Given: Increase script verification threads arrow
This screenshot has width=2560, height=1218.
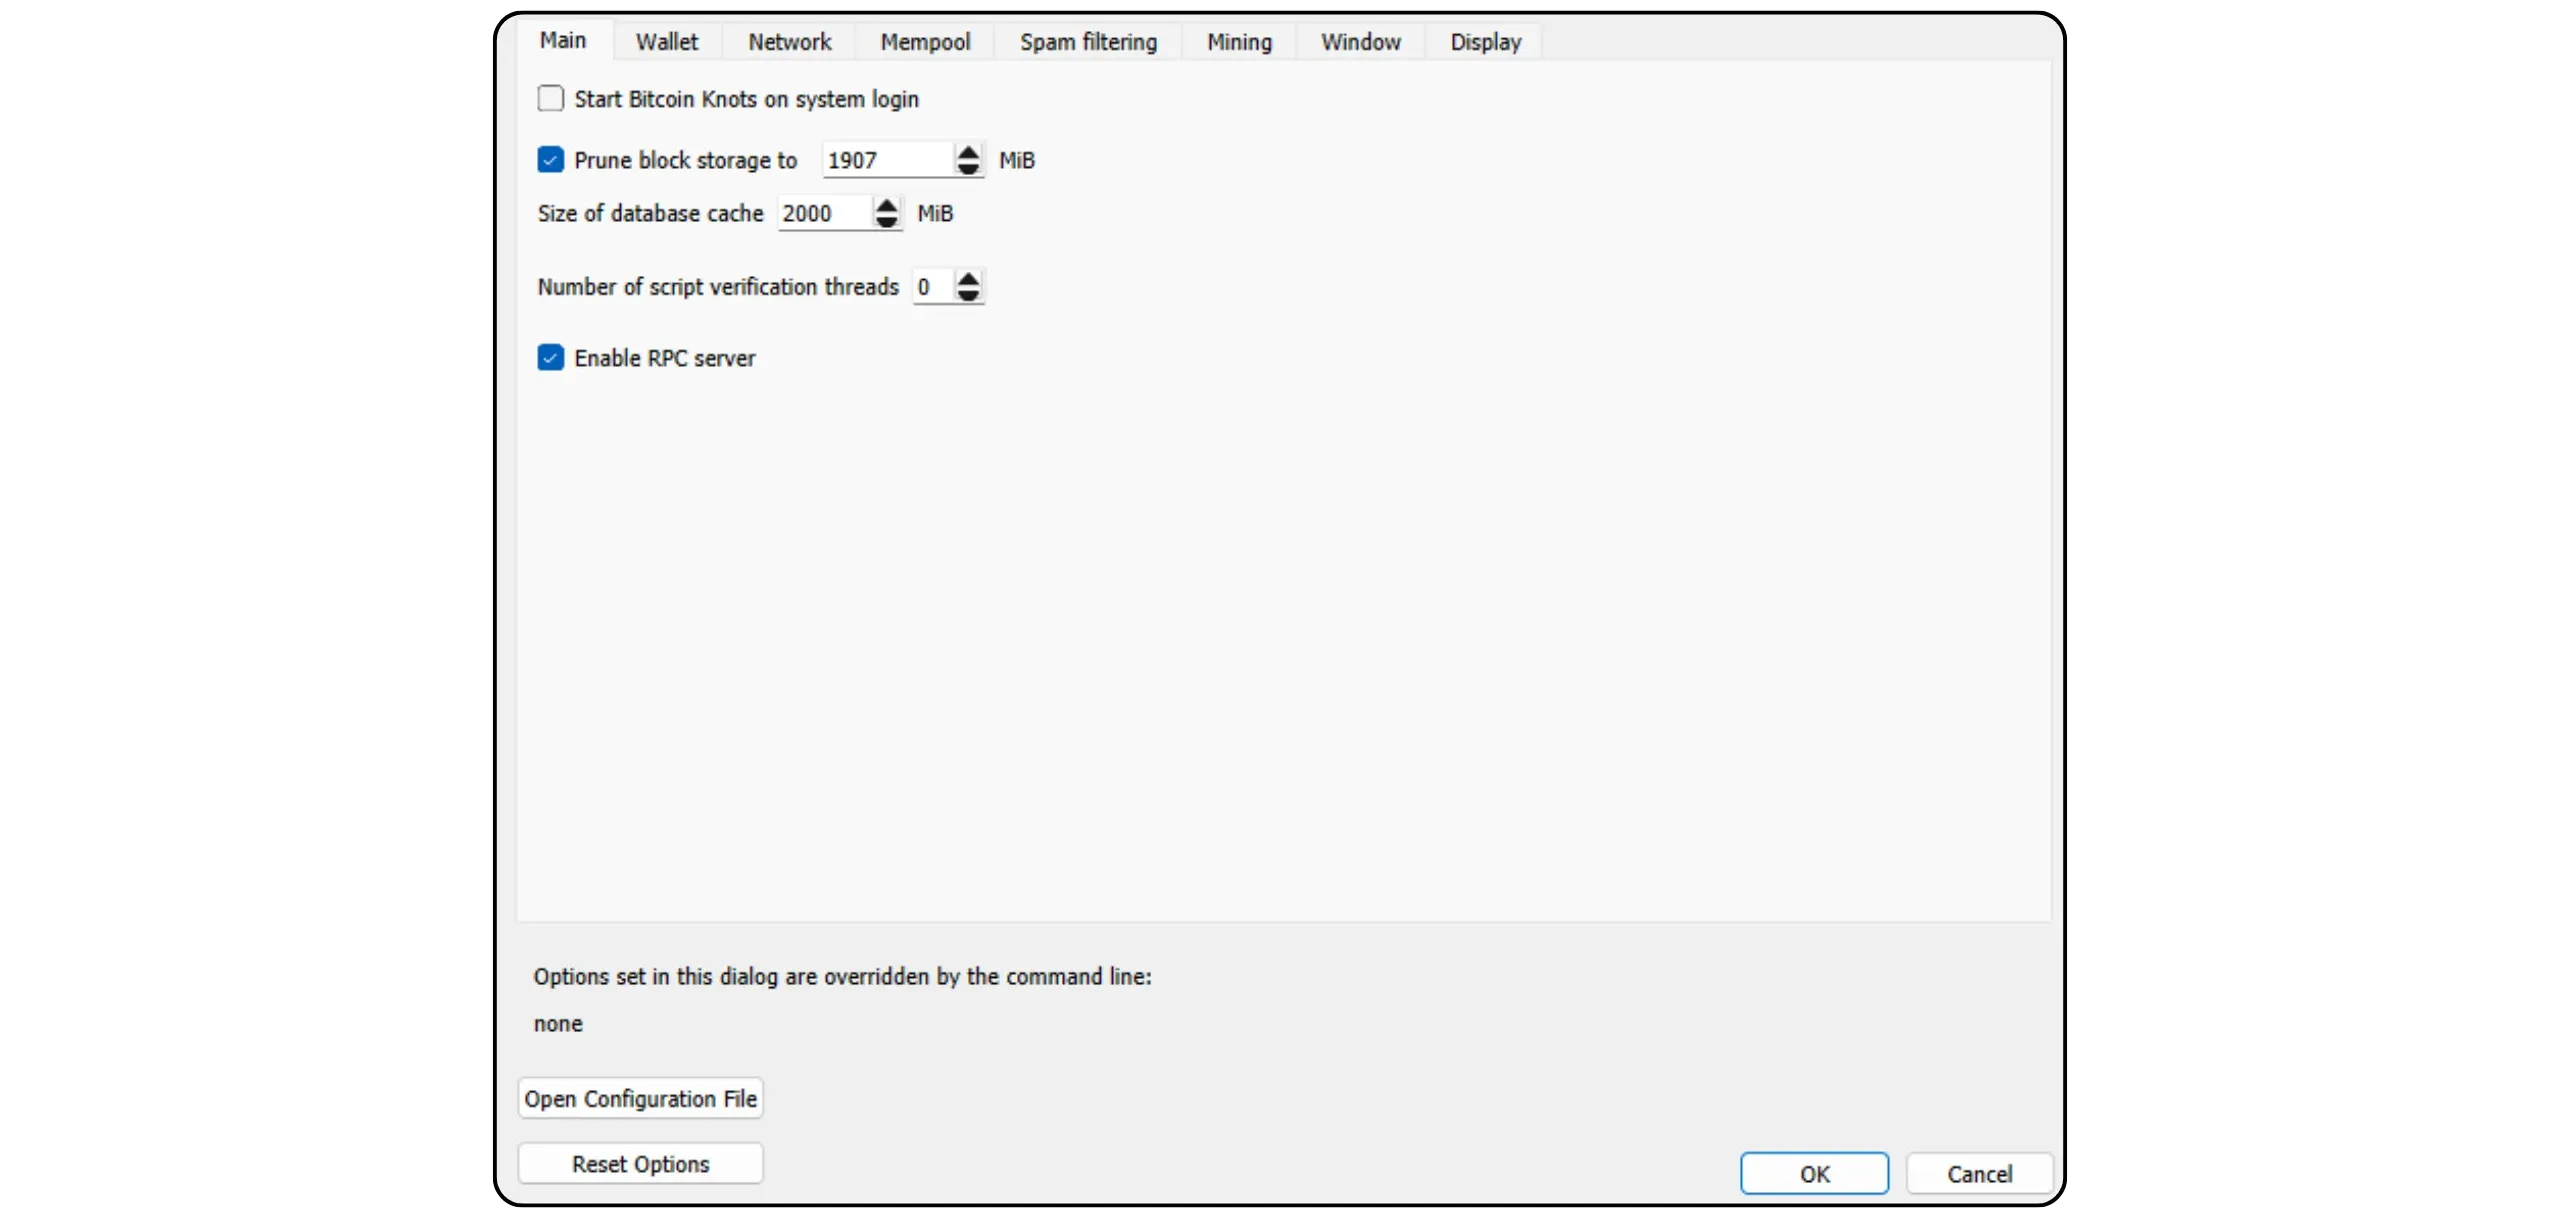Looking at the screenshot, I should pos(968,278).
